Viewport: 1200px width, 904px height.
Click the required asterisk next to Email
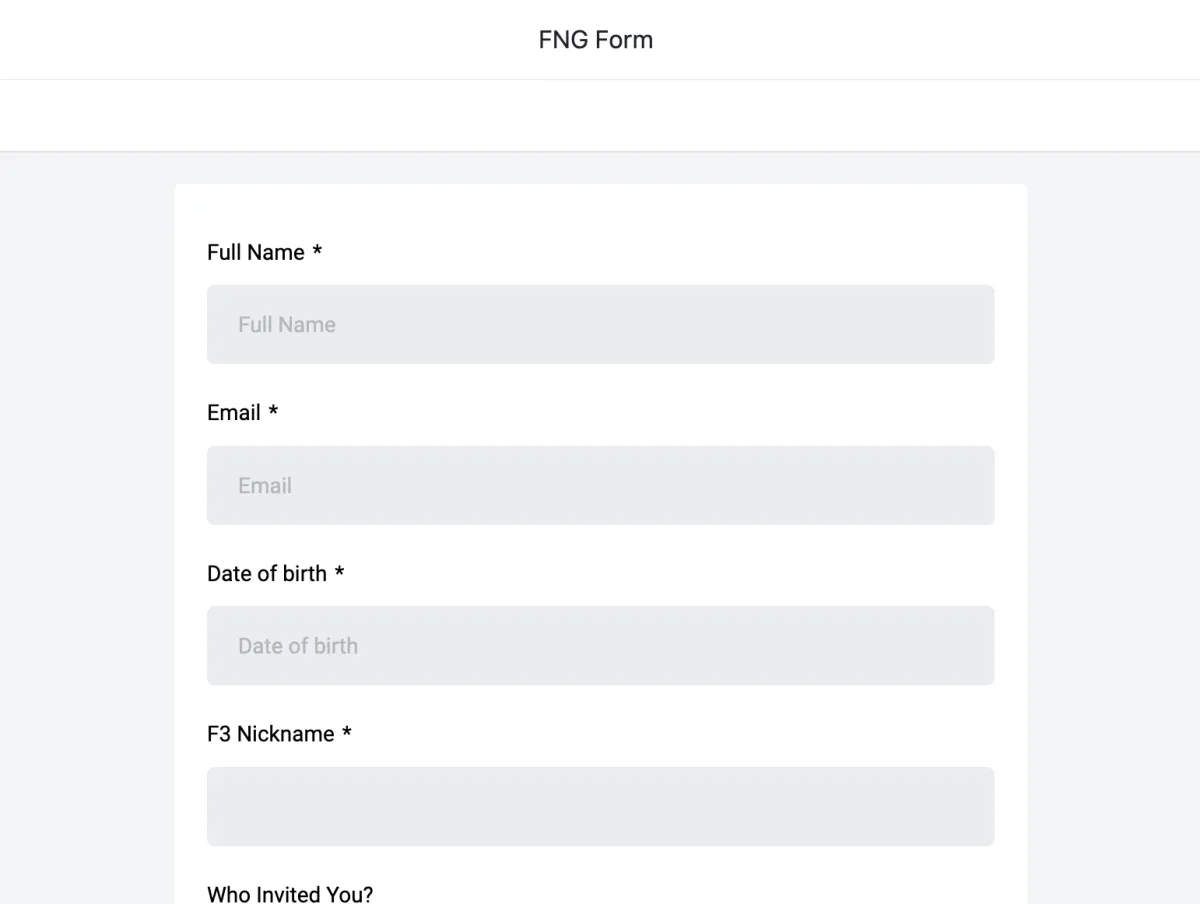pyautogui.click(x=273, y=414)
